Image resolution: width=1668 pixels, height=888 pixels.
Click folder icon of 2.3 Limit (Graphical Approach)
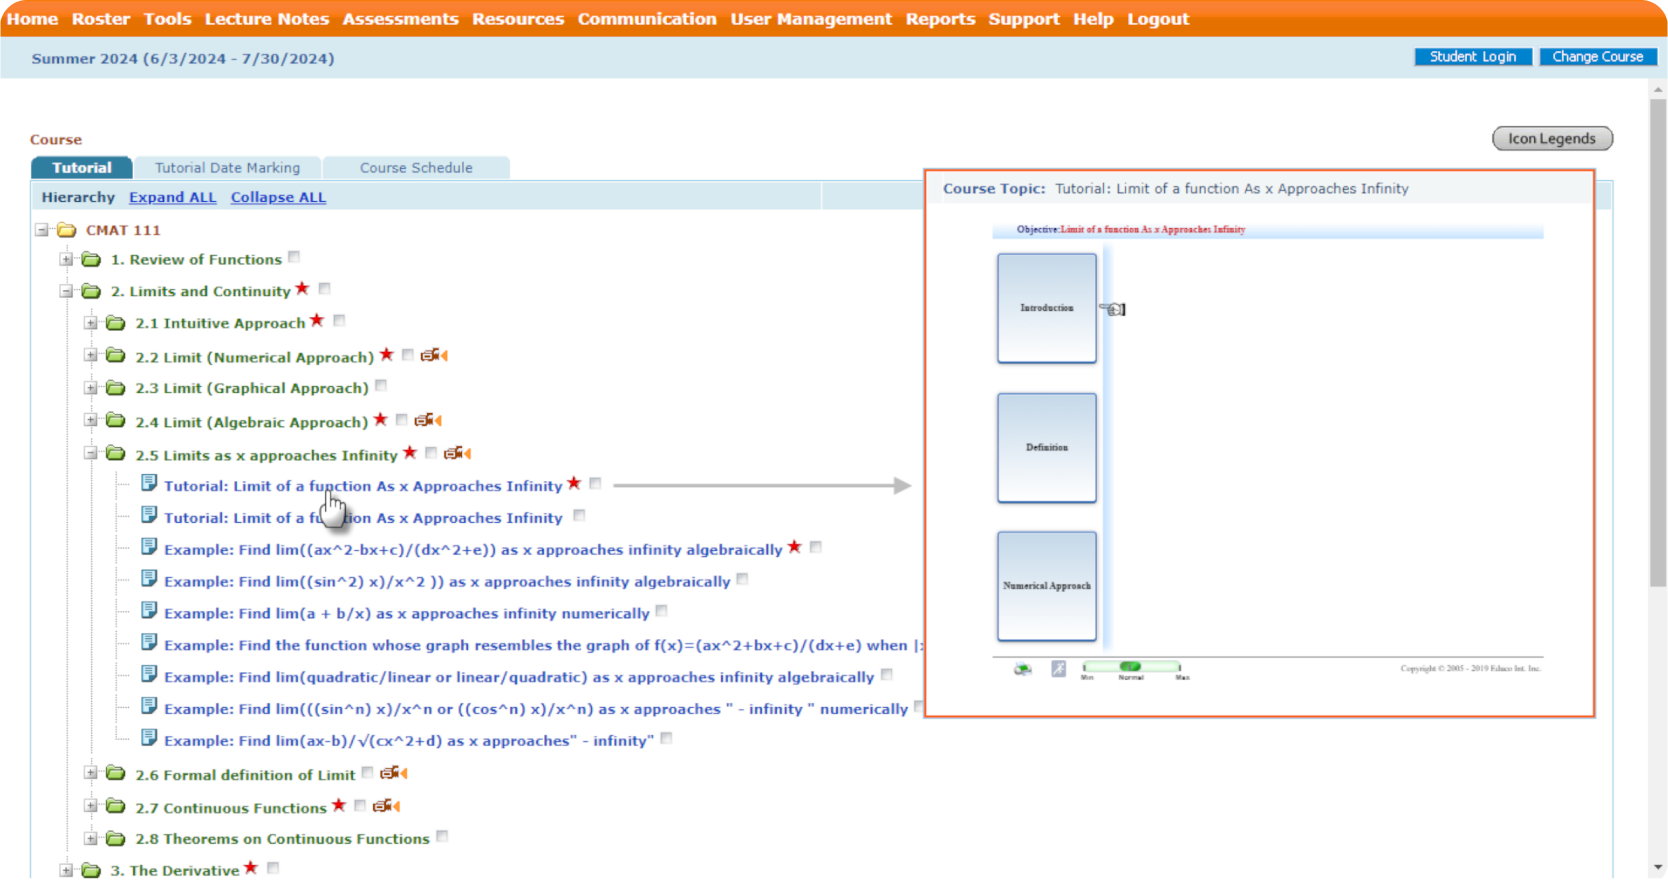tap(116, 388)
